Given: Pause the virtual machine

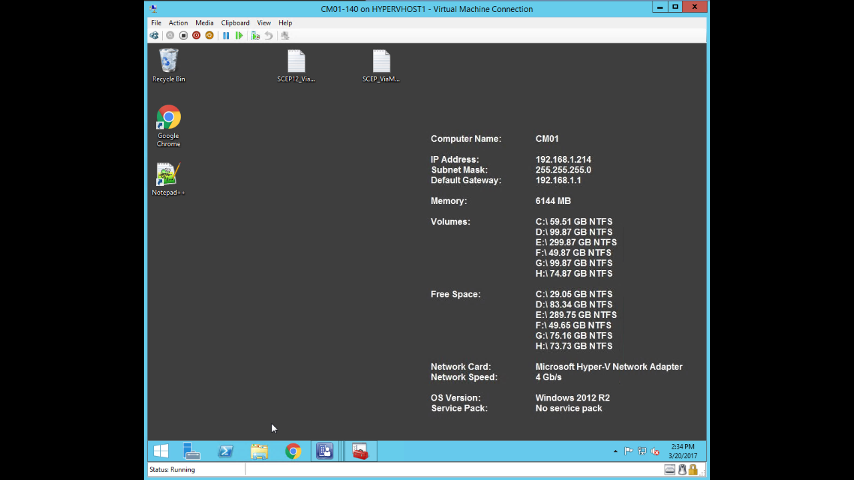Looking at the screenshot, I should [226, 35].
